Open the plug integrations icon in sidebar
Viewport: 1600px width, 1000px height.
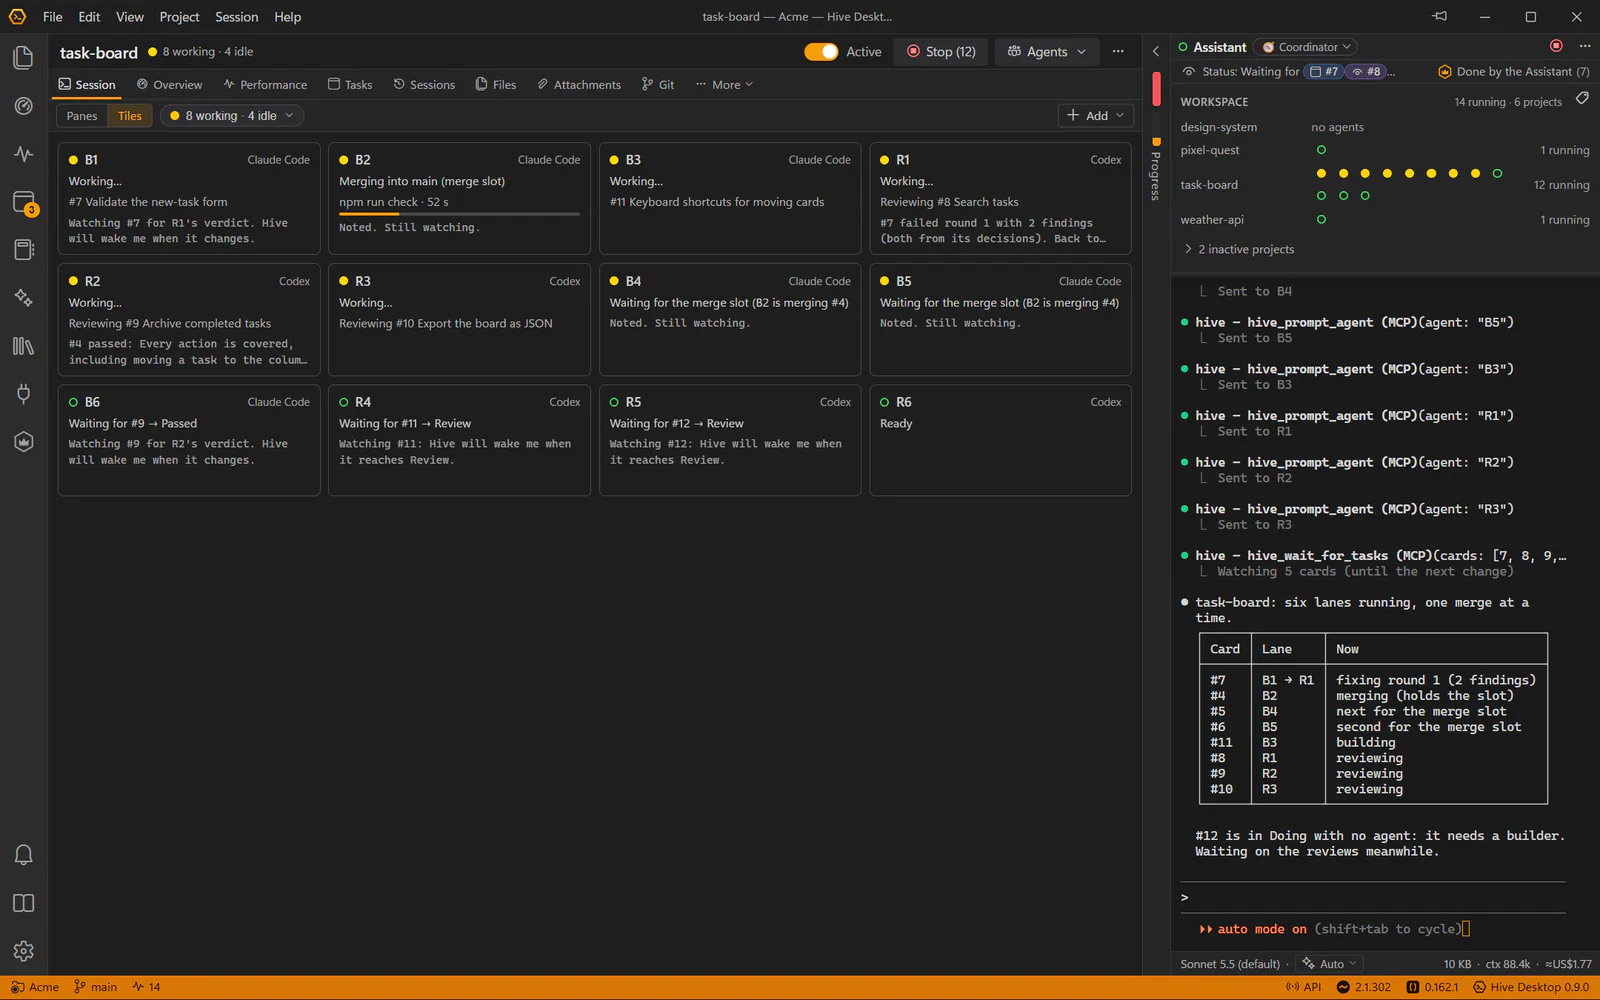click(23, 394)
